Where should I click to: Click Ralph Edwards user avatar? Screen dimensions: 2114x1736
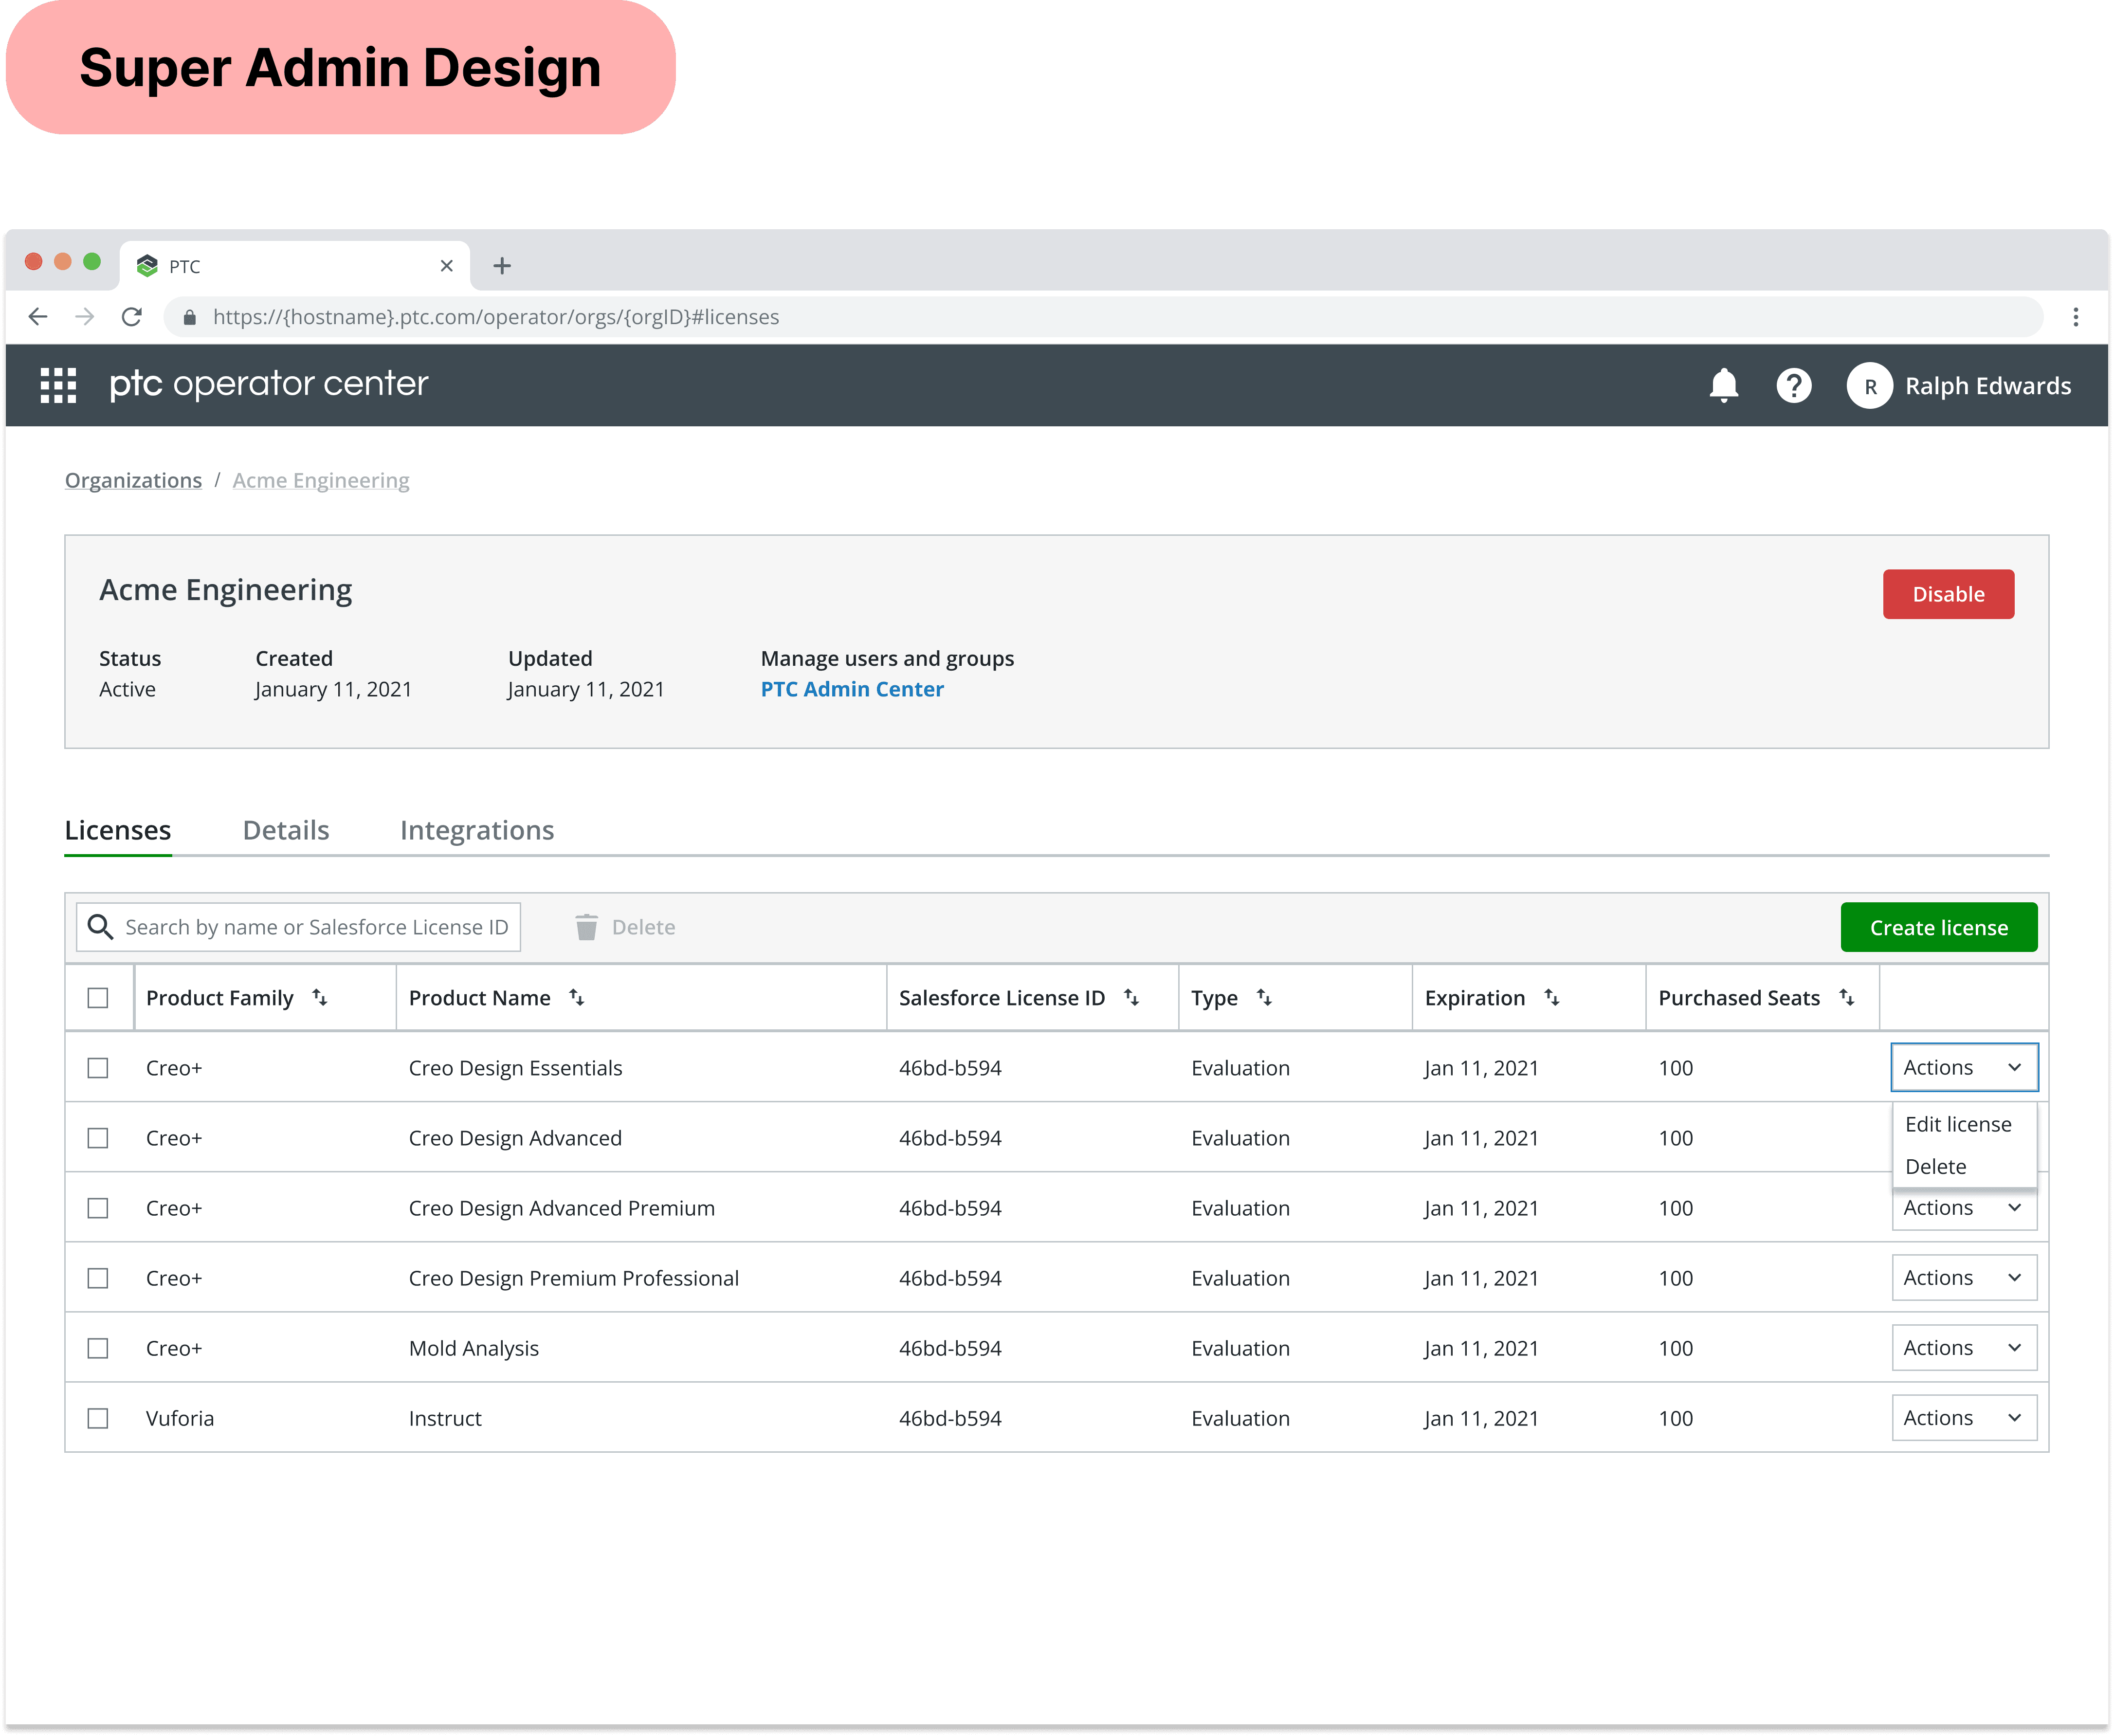tap(1869, 386)
